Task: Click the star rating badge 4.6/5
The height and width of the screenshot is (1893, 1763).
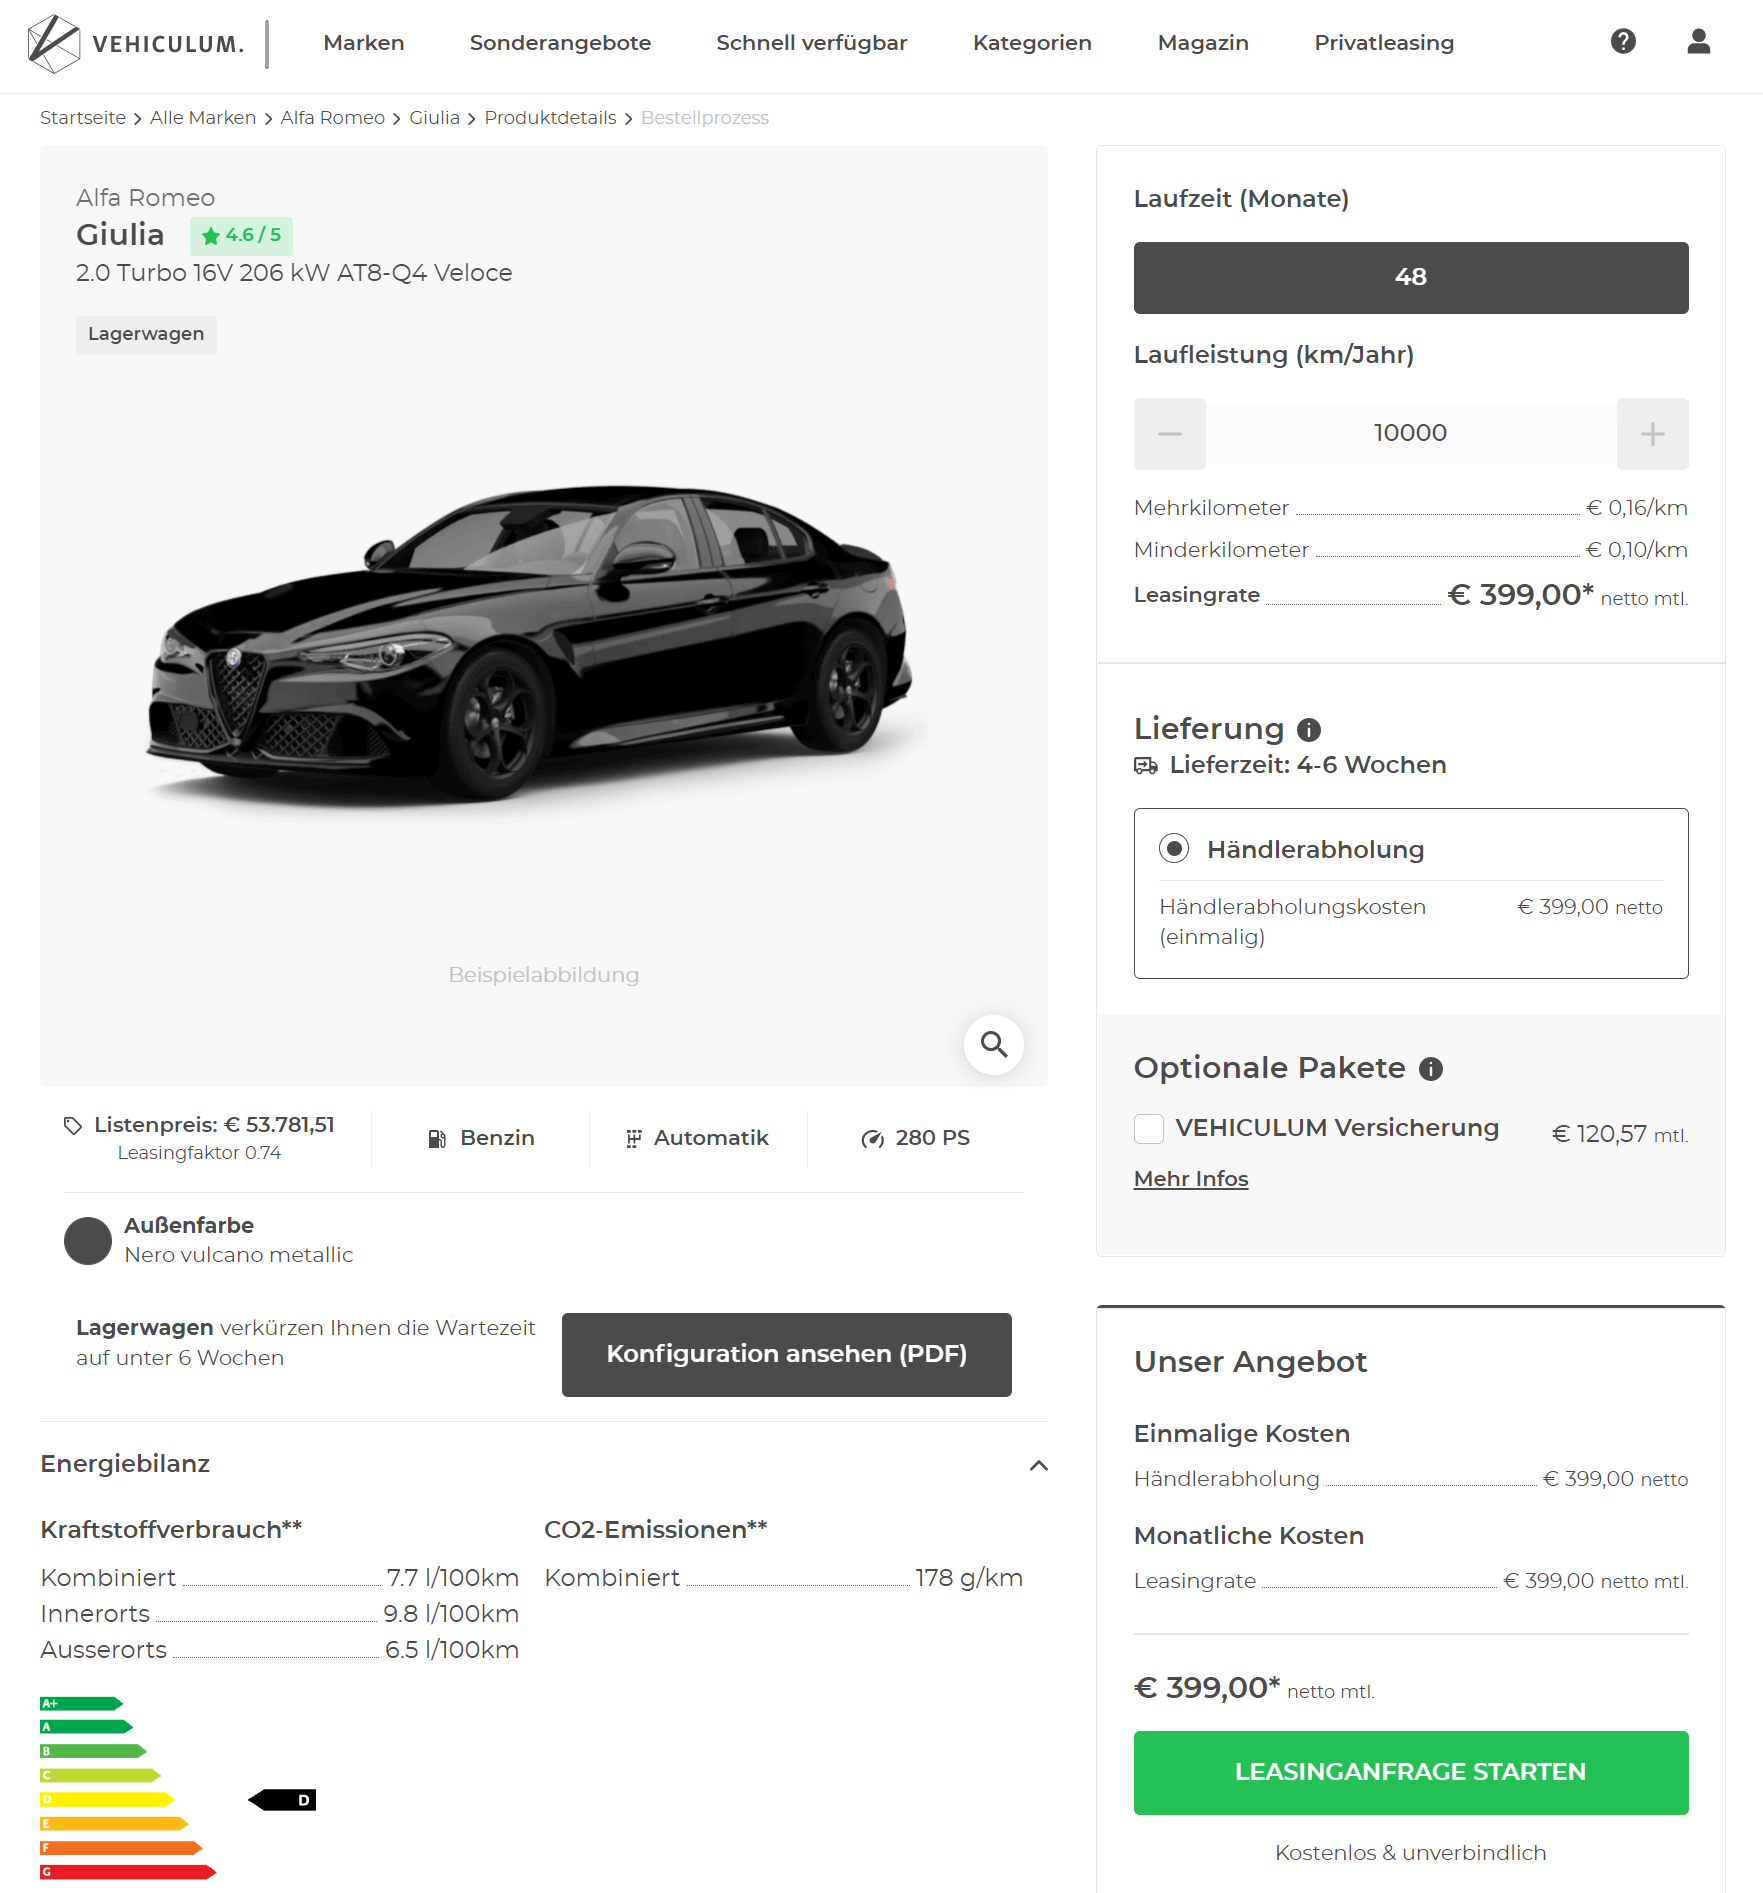Action: click(x=241, y=236)
